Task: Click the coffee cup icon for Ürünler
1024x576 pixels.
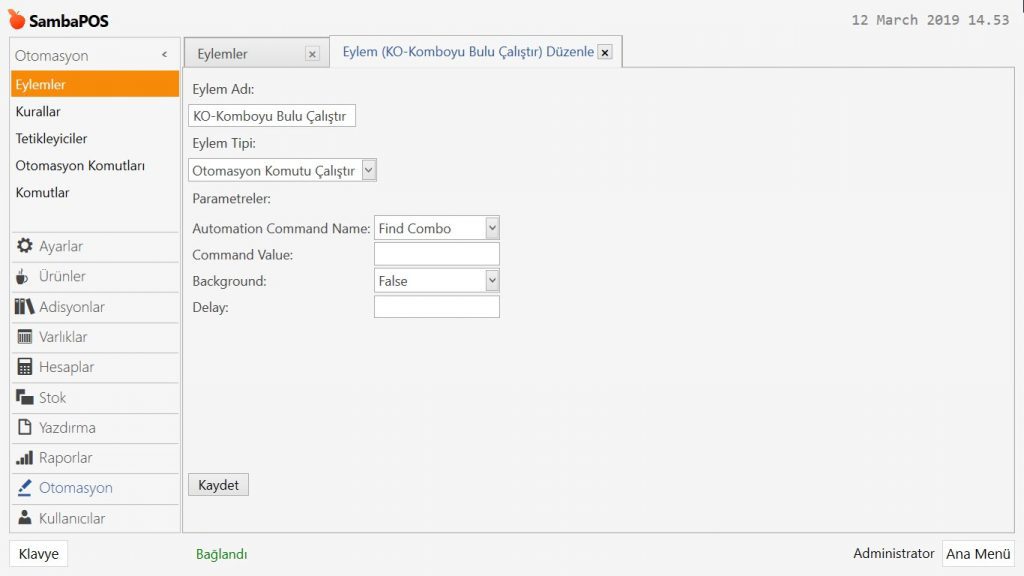Action: 24,277
